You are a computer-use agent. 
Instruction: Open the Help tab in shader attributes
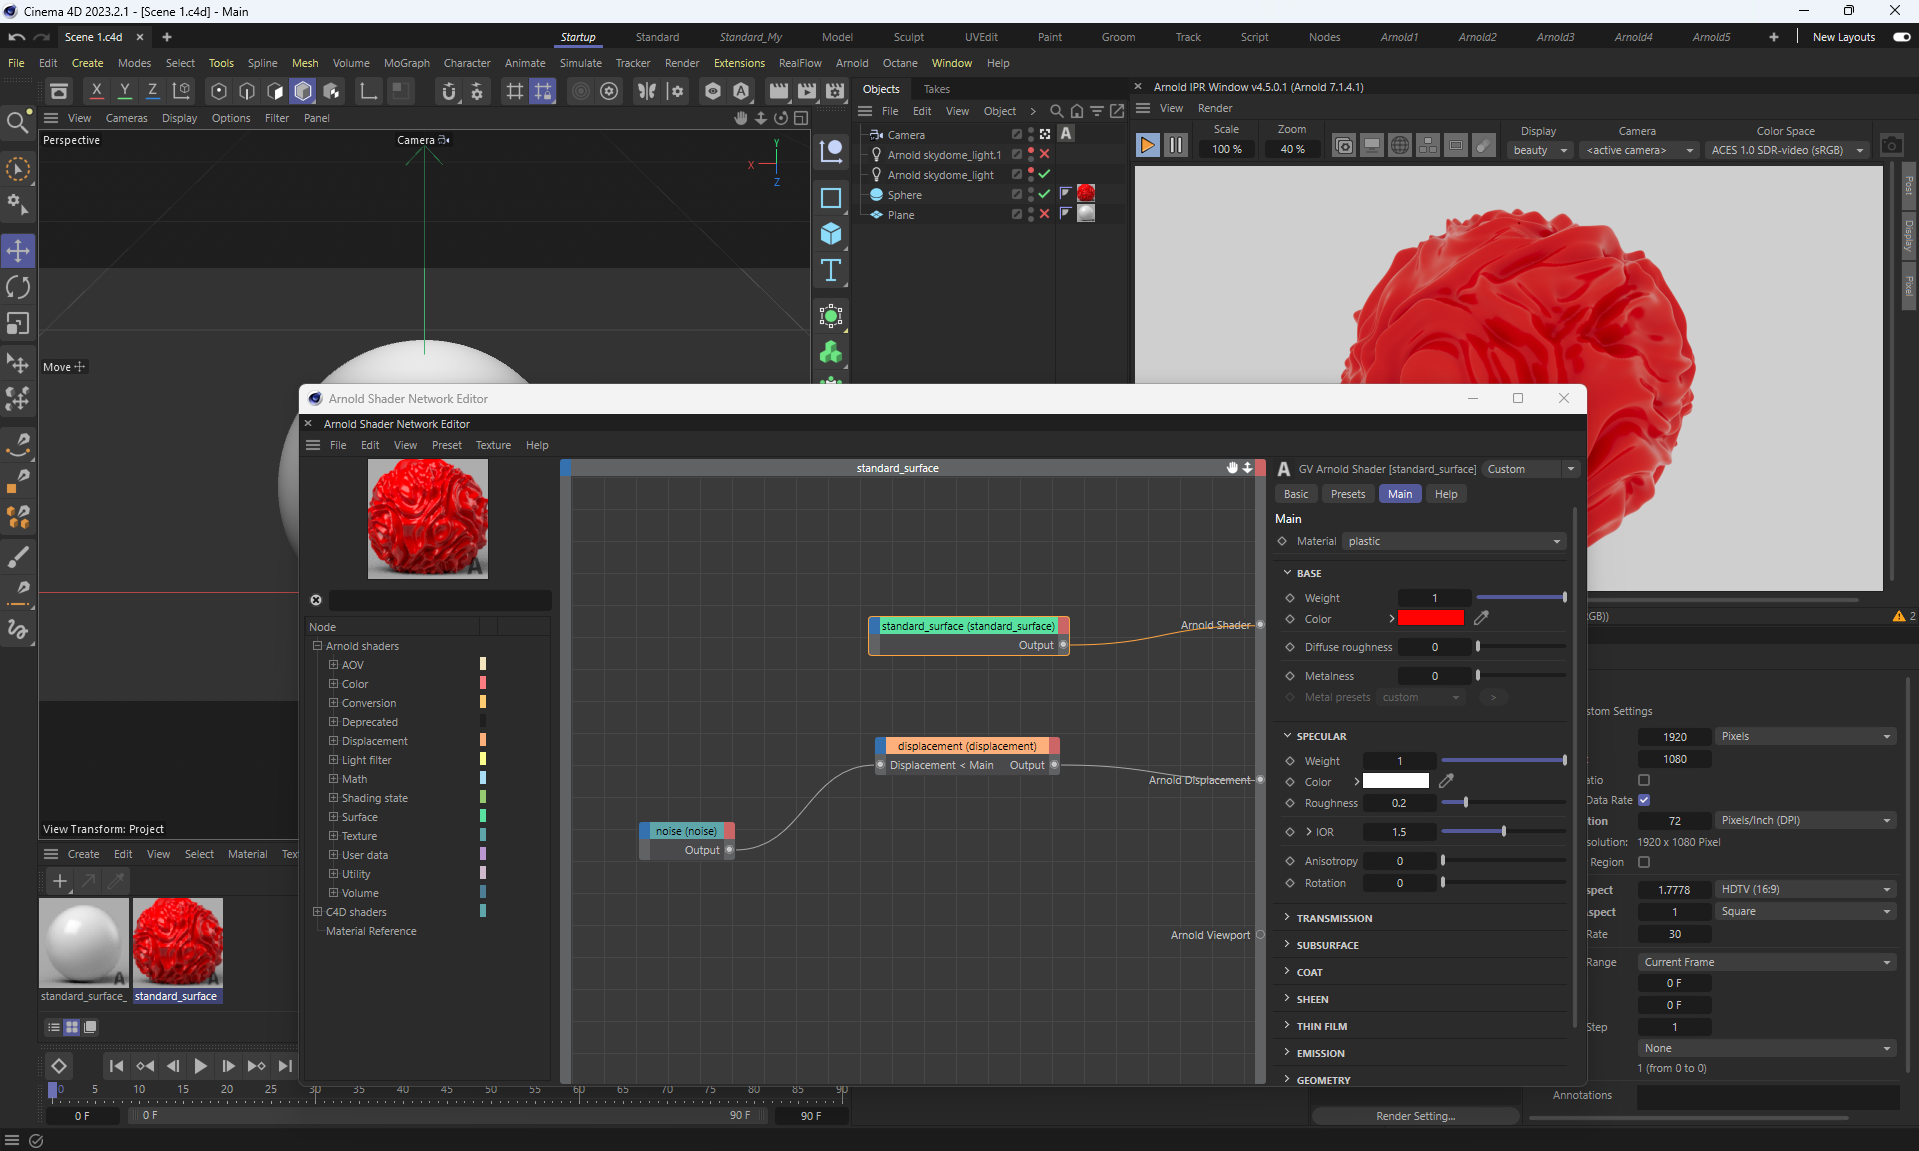[x=1445, y=494]
